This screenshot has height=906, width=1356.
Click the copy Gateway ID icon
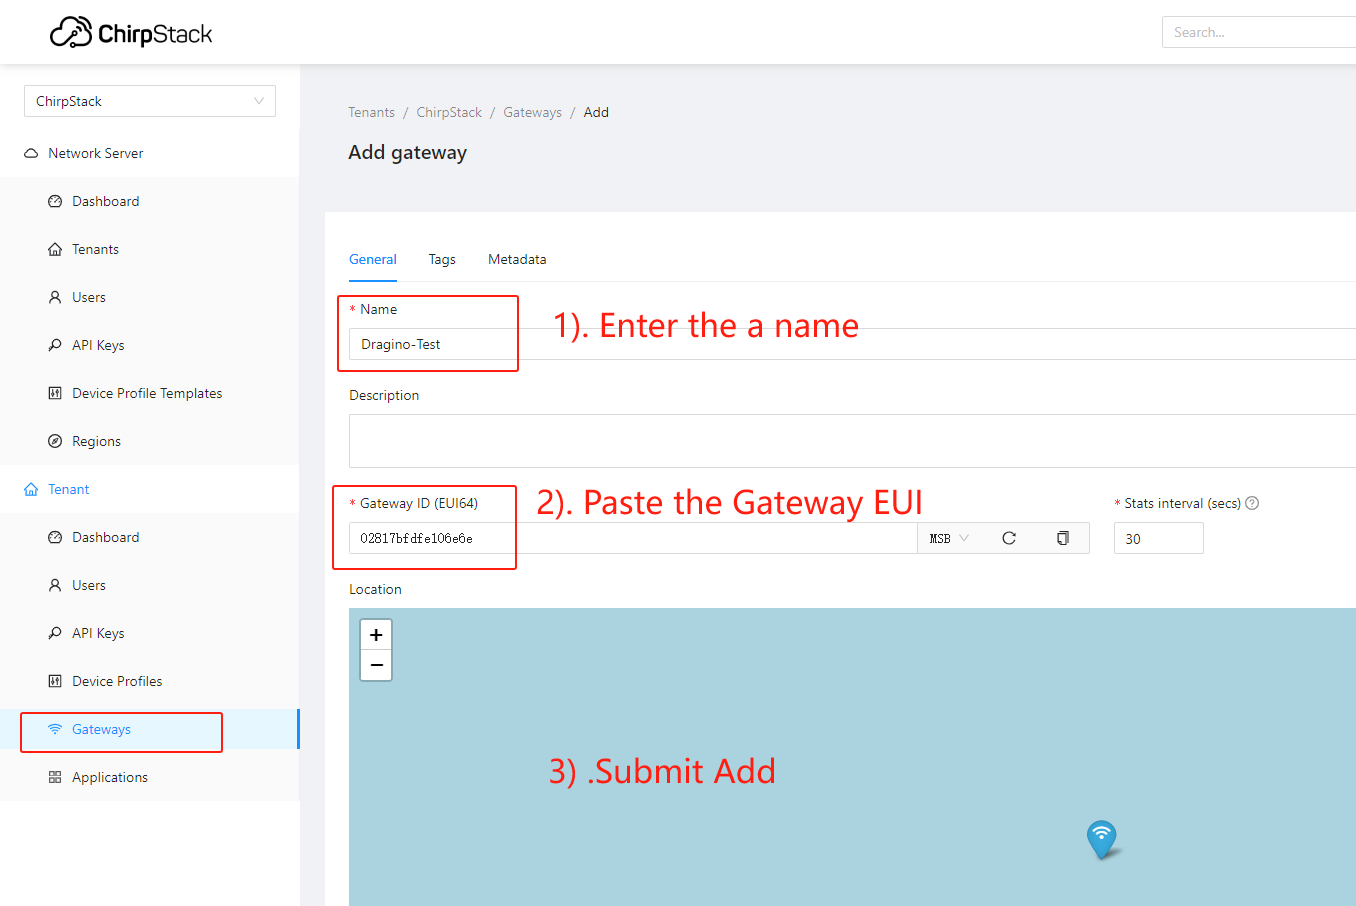click(1062, 538)
